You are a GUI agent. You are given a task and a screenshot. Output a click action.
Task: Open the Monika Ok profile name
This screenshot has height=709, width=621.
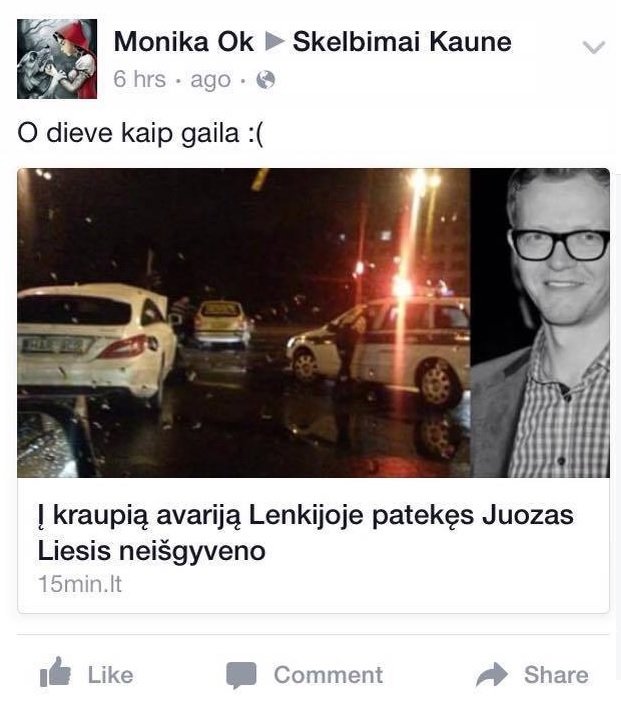184,42
